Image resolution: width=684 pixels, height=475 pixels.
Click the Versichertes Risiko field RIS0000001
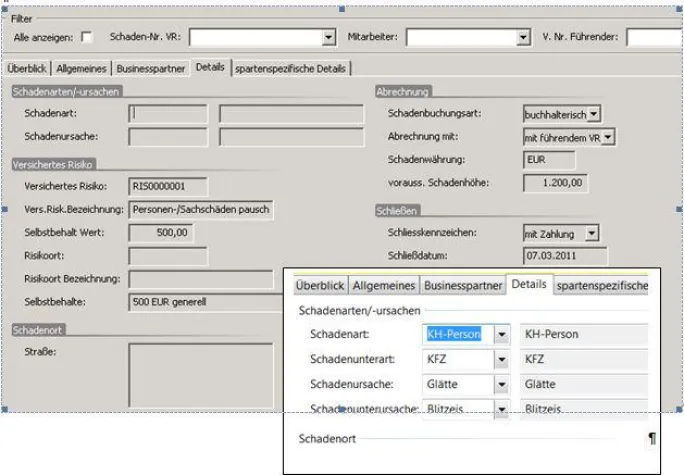pos(168,185)
